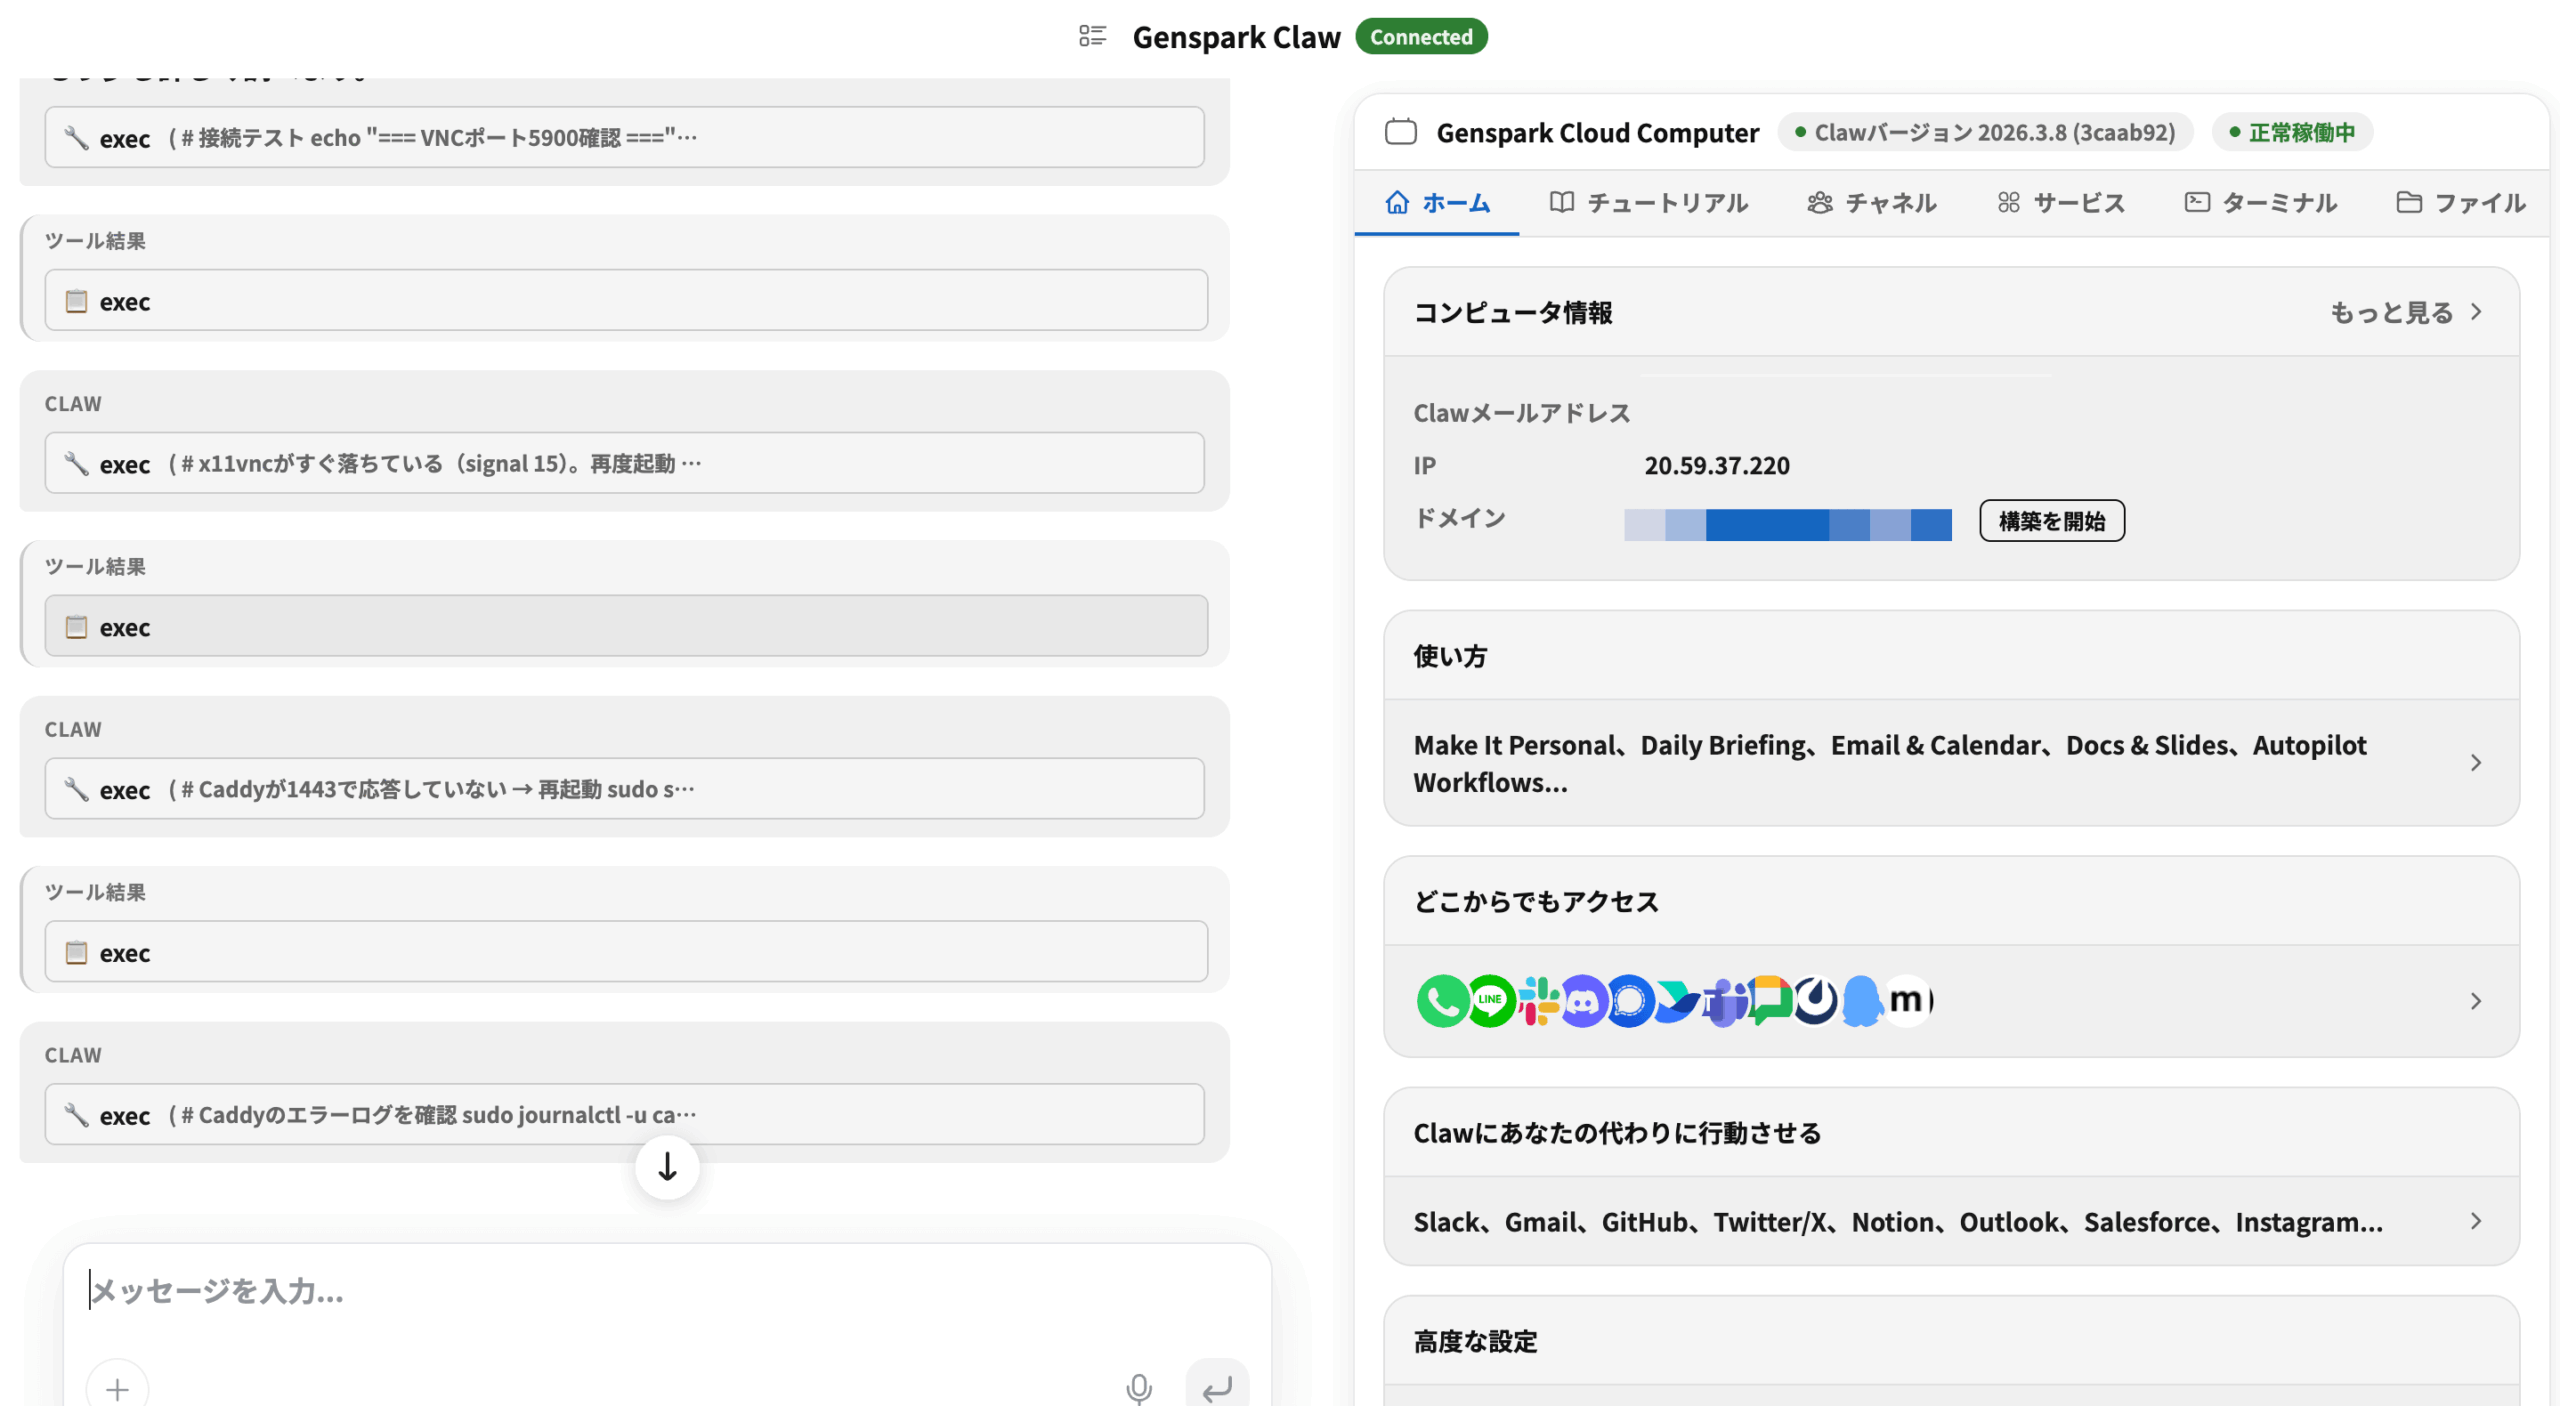This screenshot has width=2560, height=1406.
Task: Open the ターミナル tab
Action: (2260, 203)
